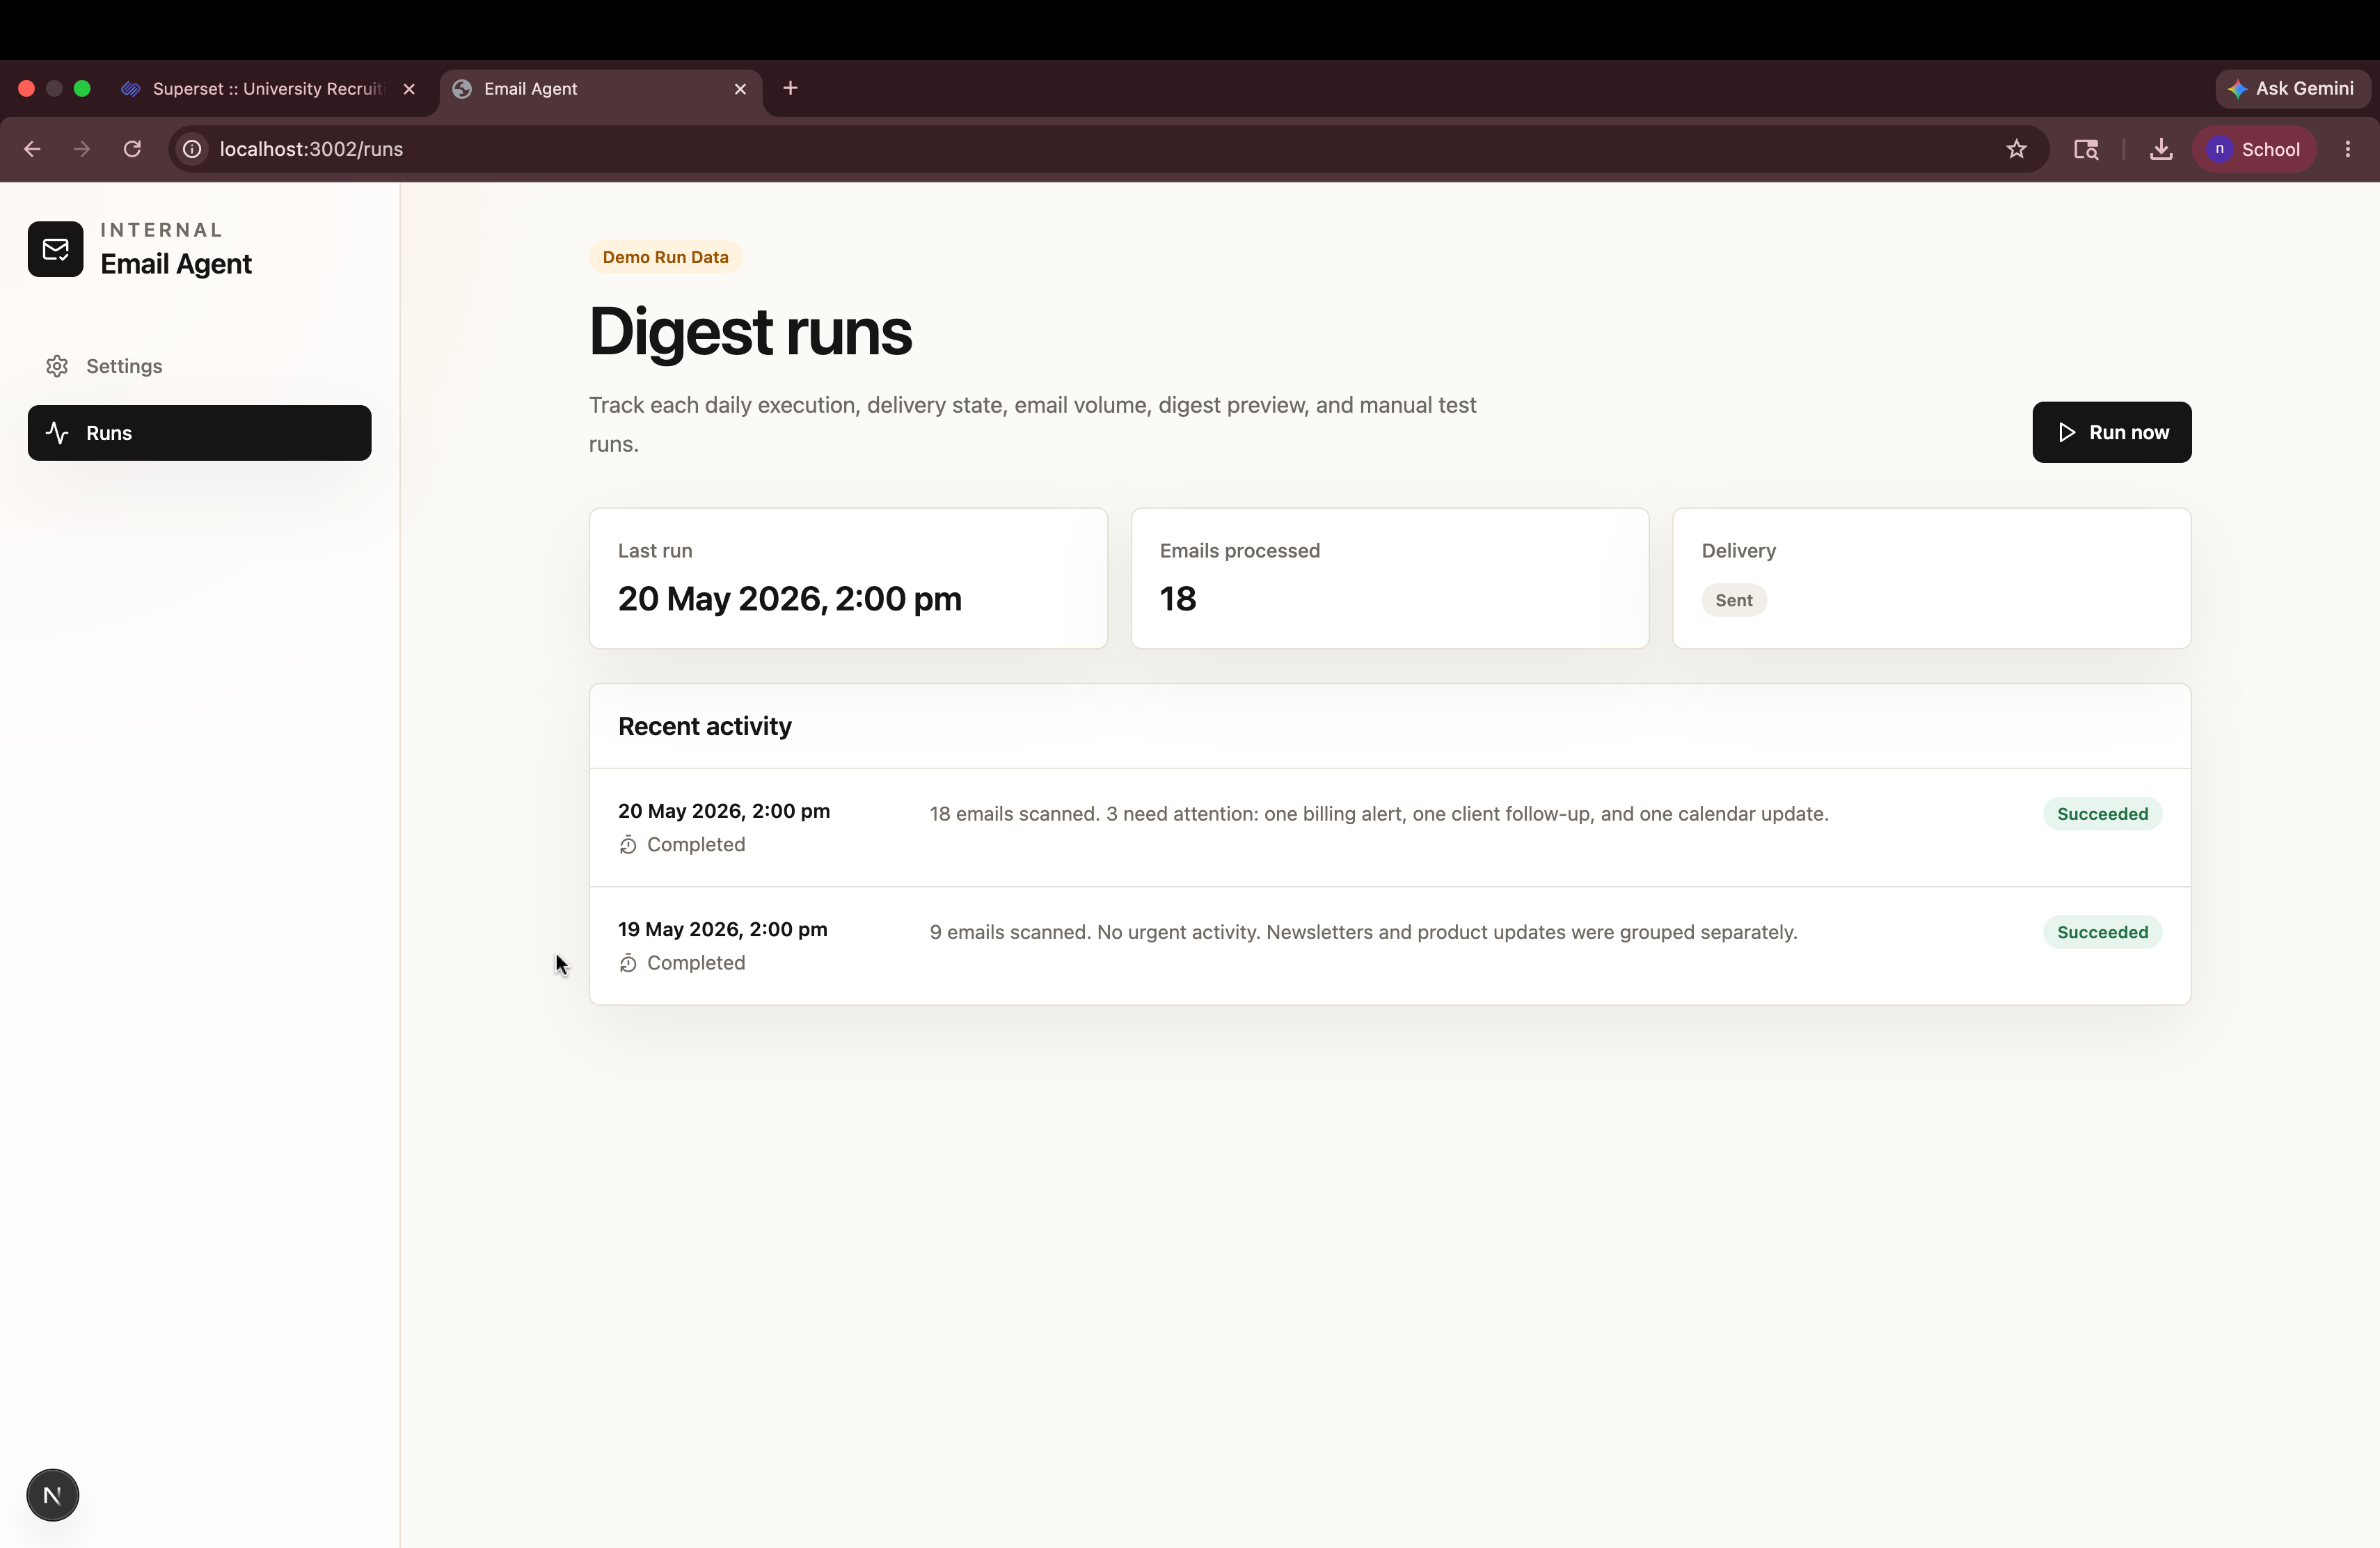This screenshot has height=1548, width=2380.
Task: Click Completed icon under 19 May run
Action: pyautogui.click(x=628, y=963)
